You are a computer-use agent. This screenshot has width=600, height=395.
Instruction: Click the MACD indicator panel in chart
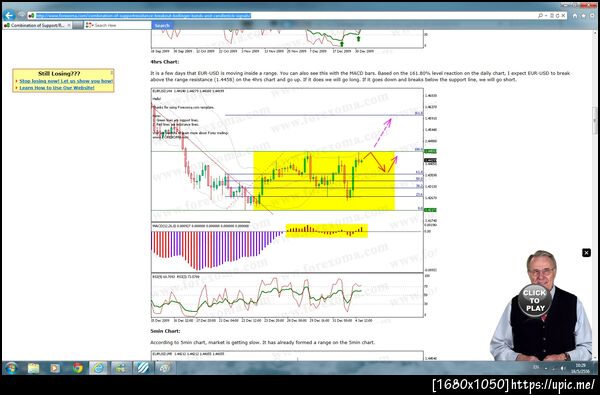[287, 247]
